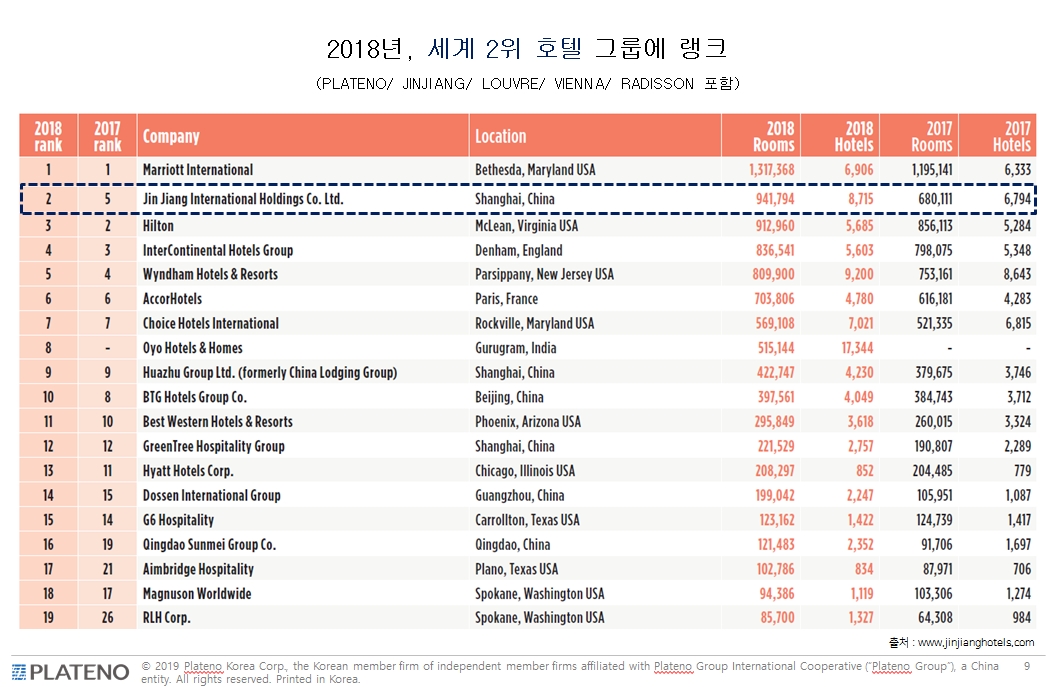Select Best Western Hotels & Resorts cell
The width and height of the screenshot is (1051, 687).
coord(218,422)
